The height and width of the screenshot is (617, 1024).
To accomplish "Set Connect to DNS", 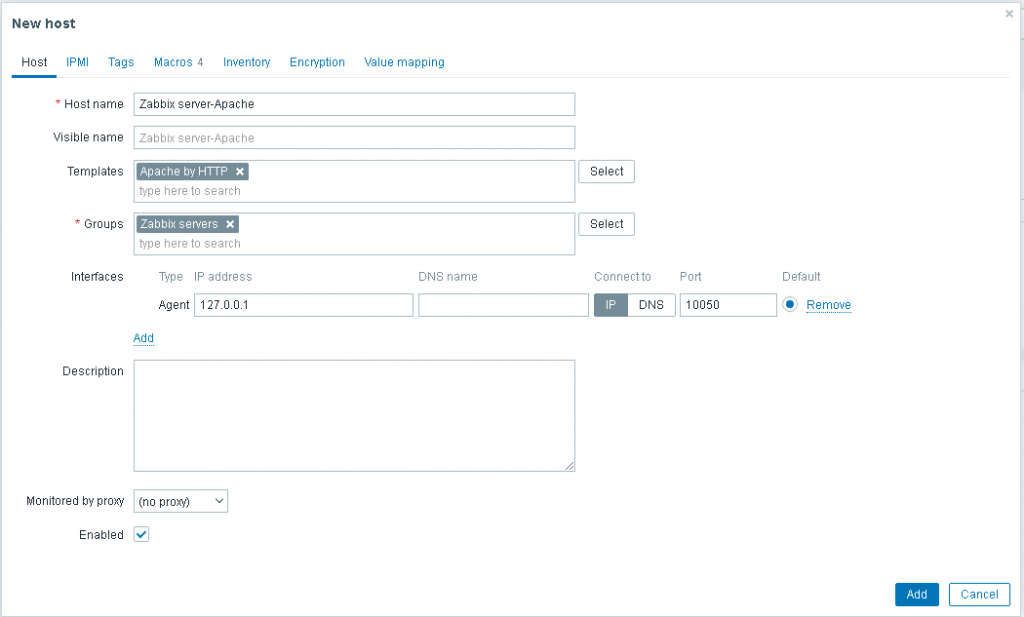I will click(x=651, y=305).
